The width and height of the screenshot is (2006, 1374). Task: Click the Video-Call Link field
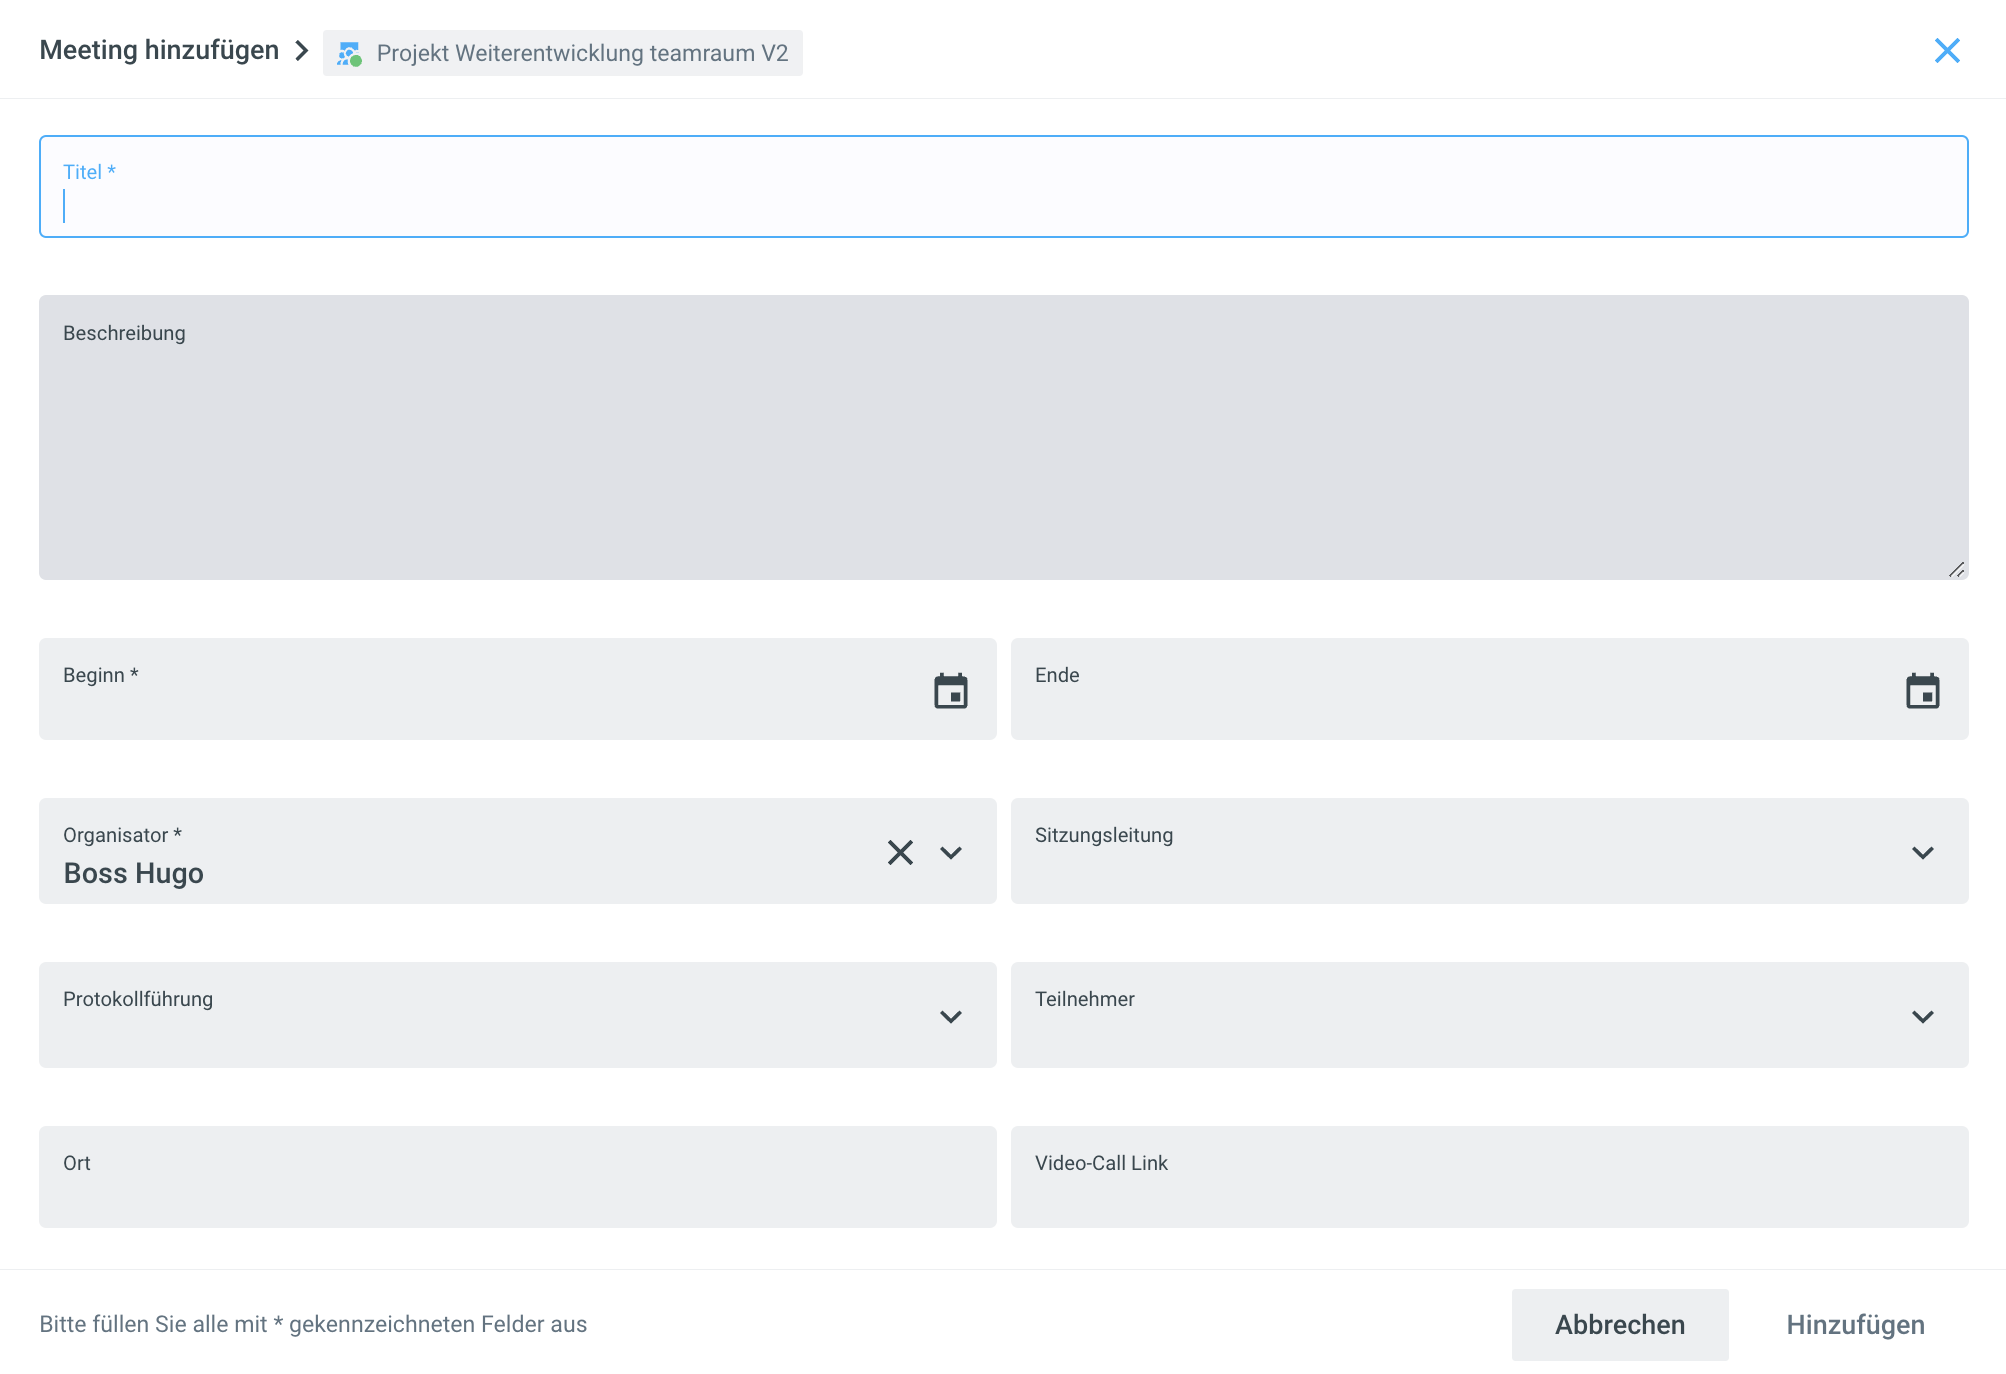(x=1488, y=1190)
